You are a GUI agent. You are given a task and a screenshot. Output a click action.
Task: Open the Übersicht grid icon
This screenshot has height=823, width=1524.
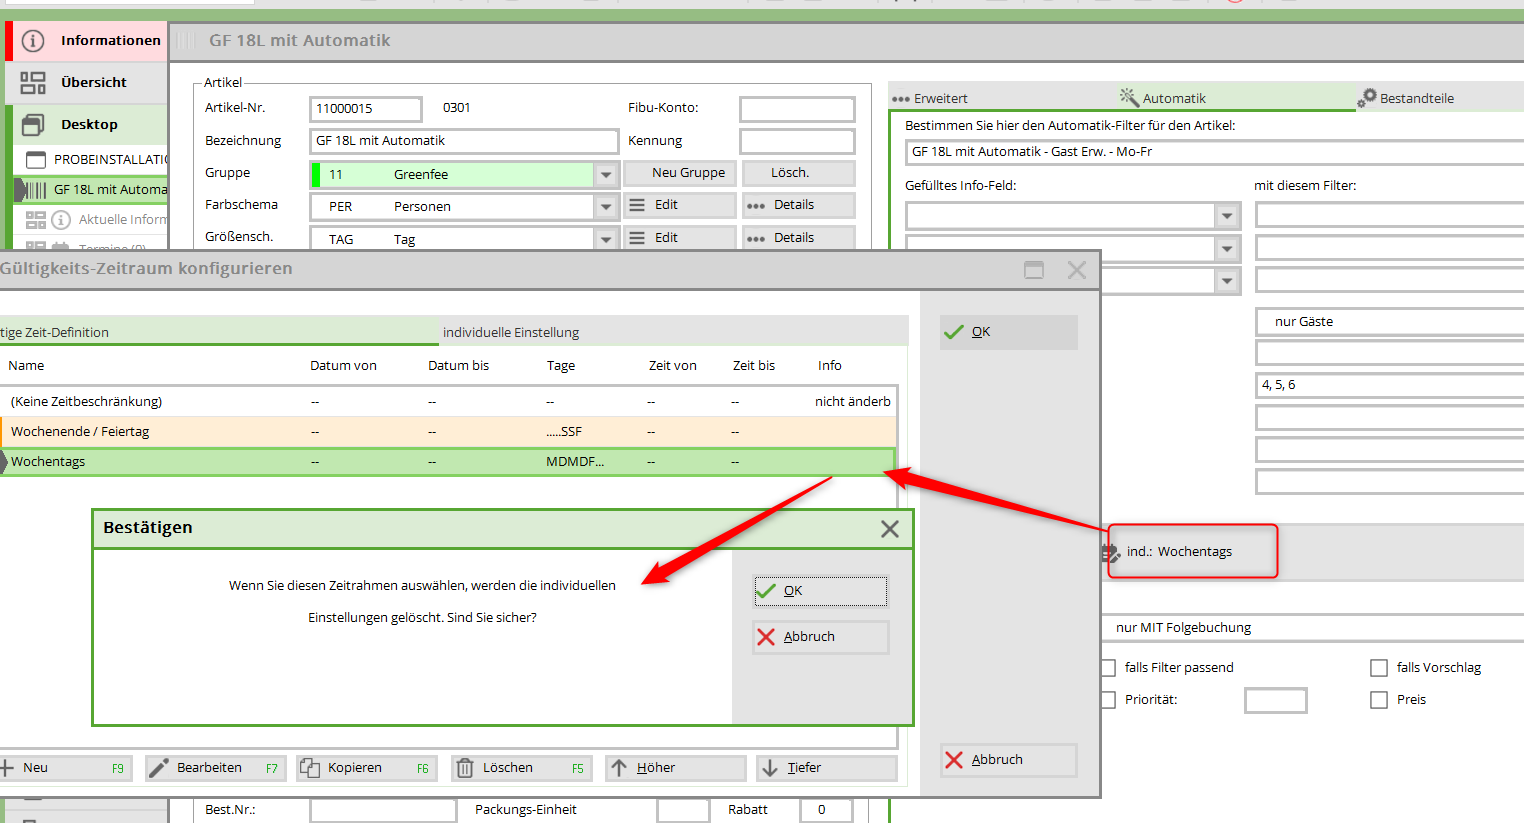coord(33,83)
